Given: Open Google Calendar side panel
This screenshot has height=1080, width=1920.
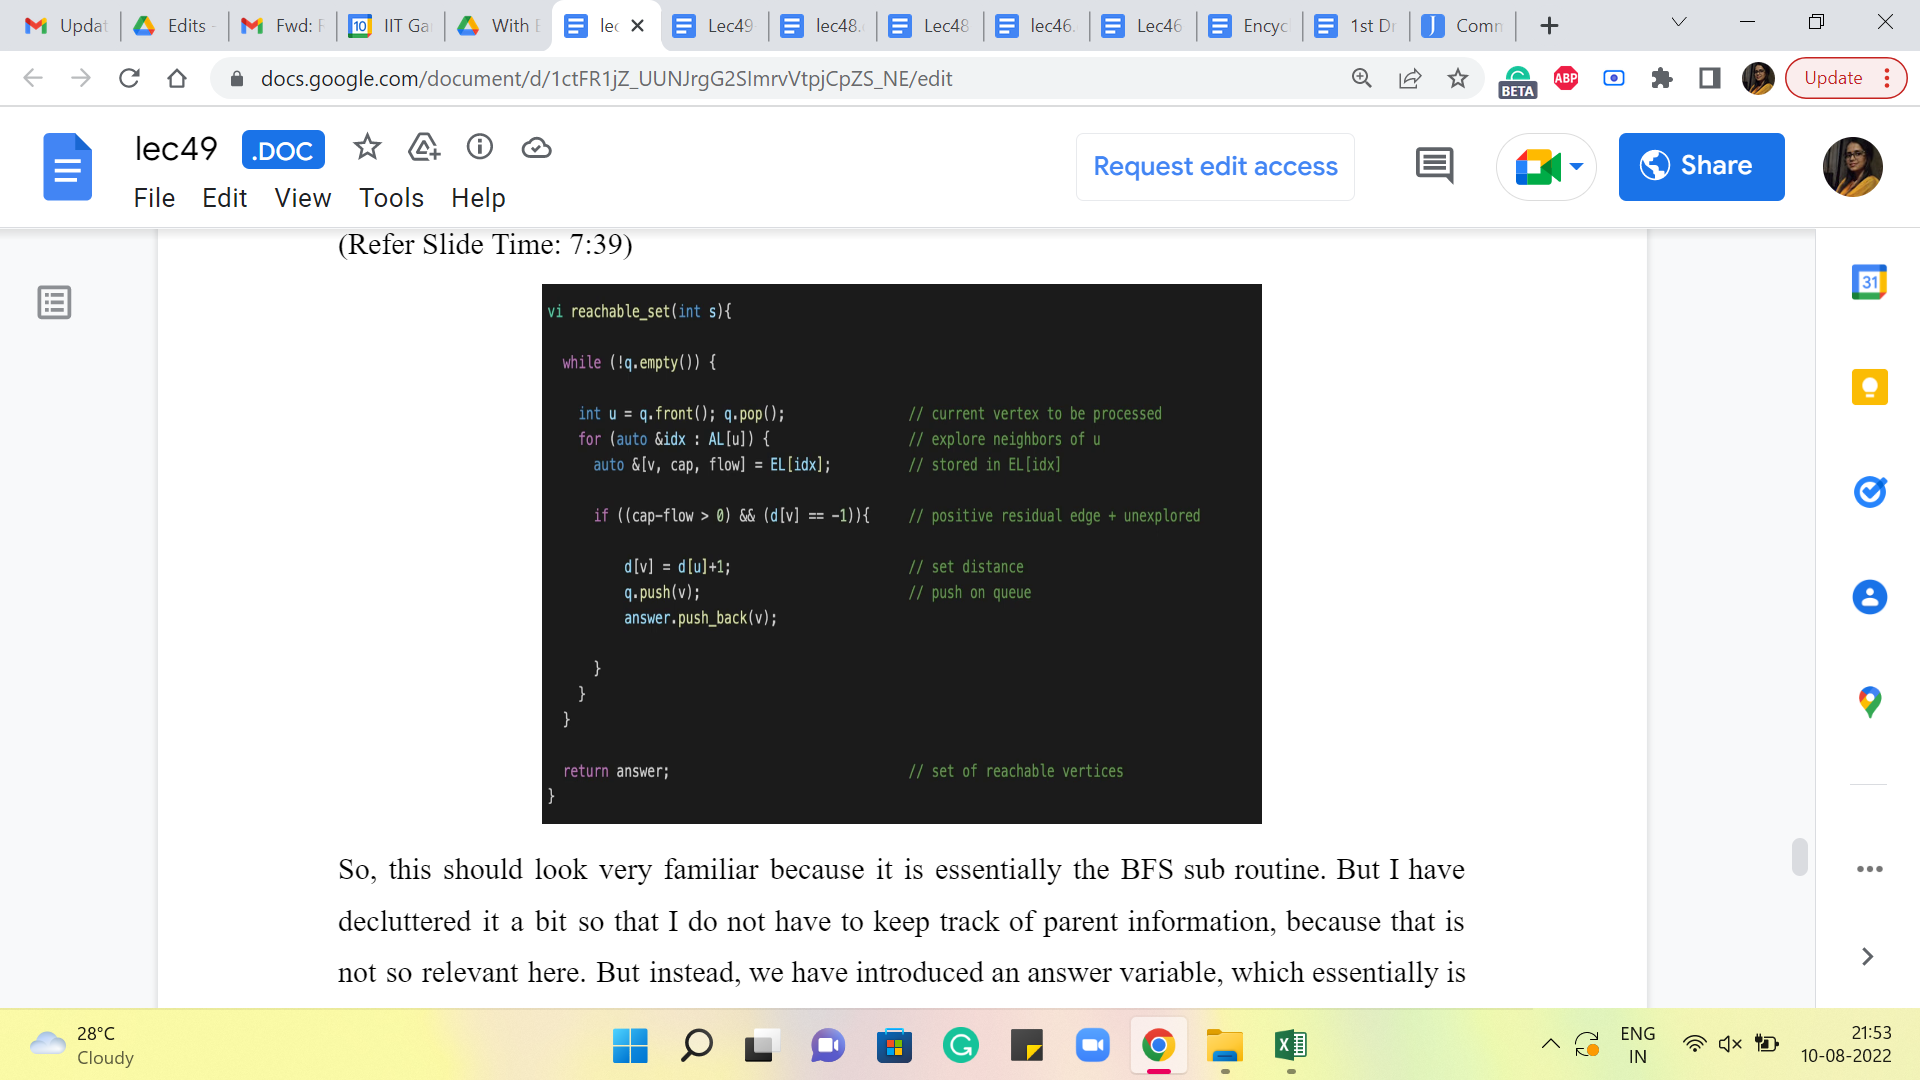Looking at the screenshot, I should (x=1869, y=283).
